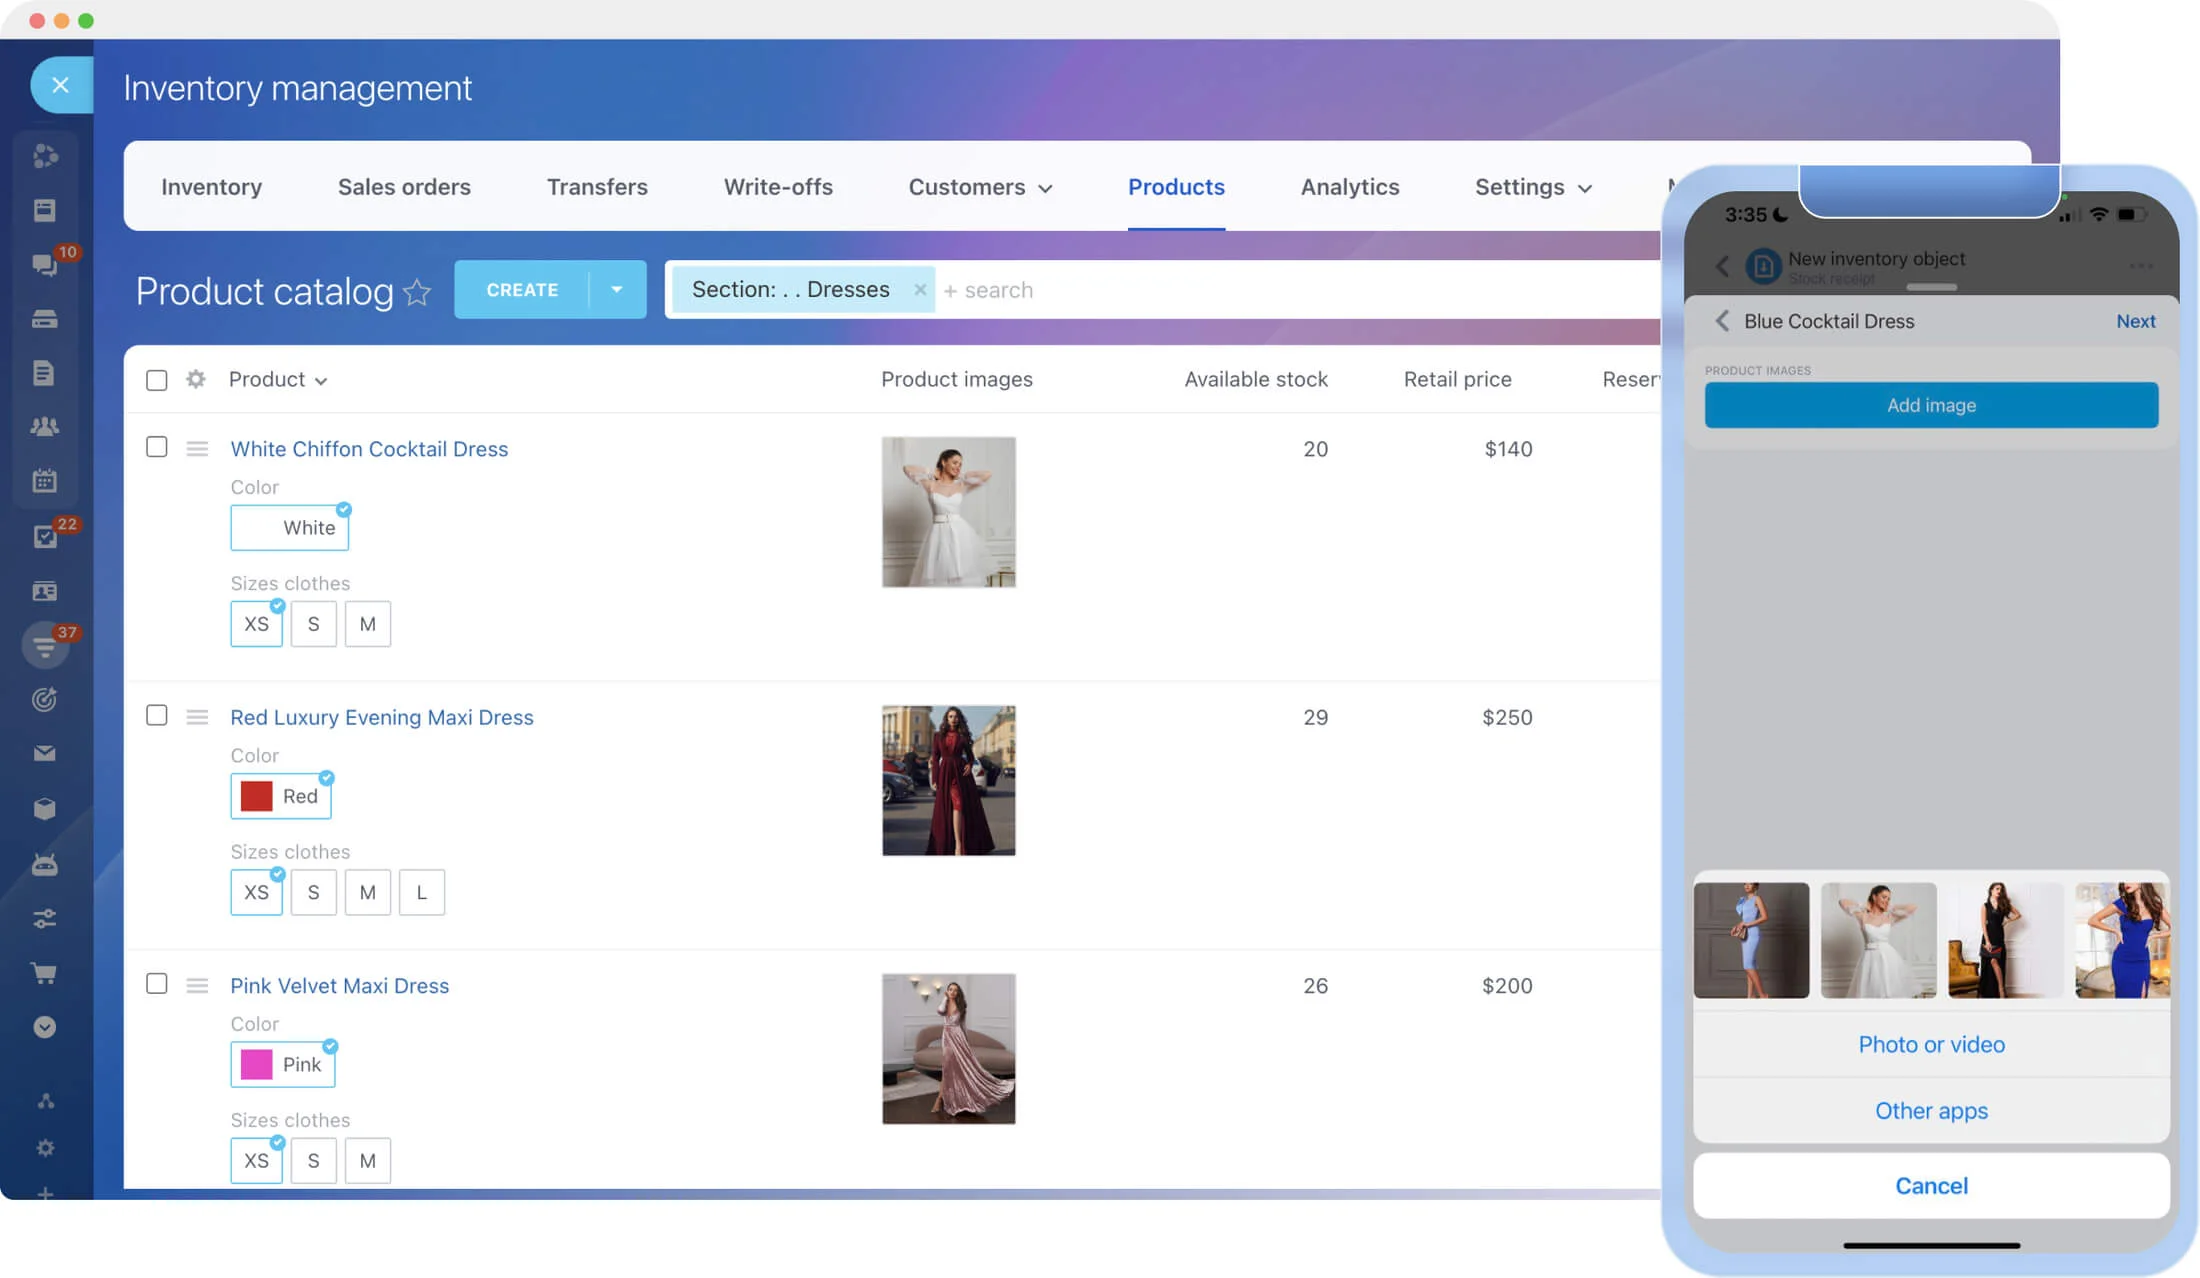Screen dimensions: 2200x1278
Task: Click the favorite star beside Product catalog
Action: 417,292
